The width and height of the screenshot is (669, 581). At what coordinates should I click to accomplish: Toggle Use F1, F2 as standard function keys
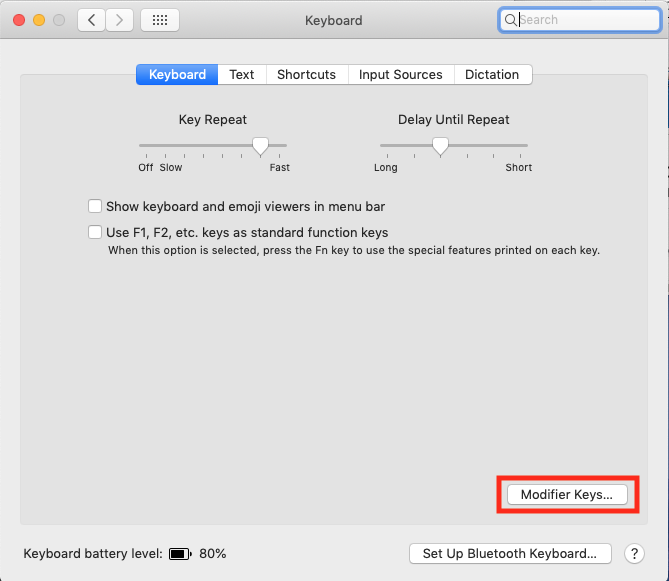pyautogui.click(x=95, y=233)
